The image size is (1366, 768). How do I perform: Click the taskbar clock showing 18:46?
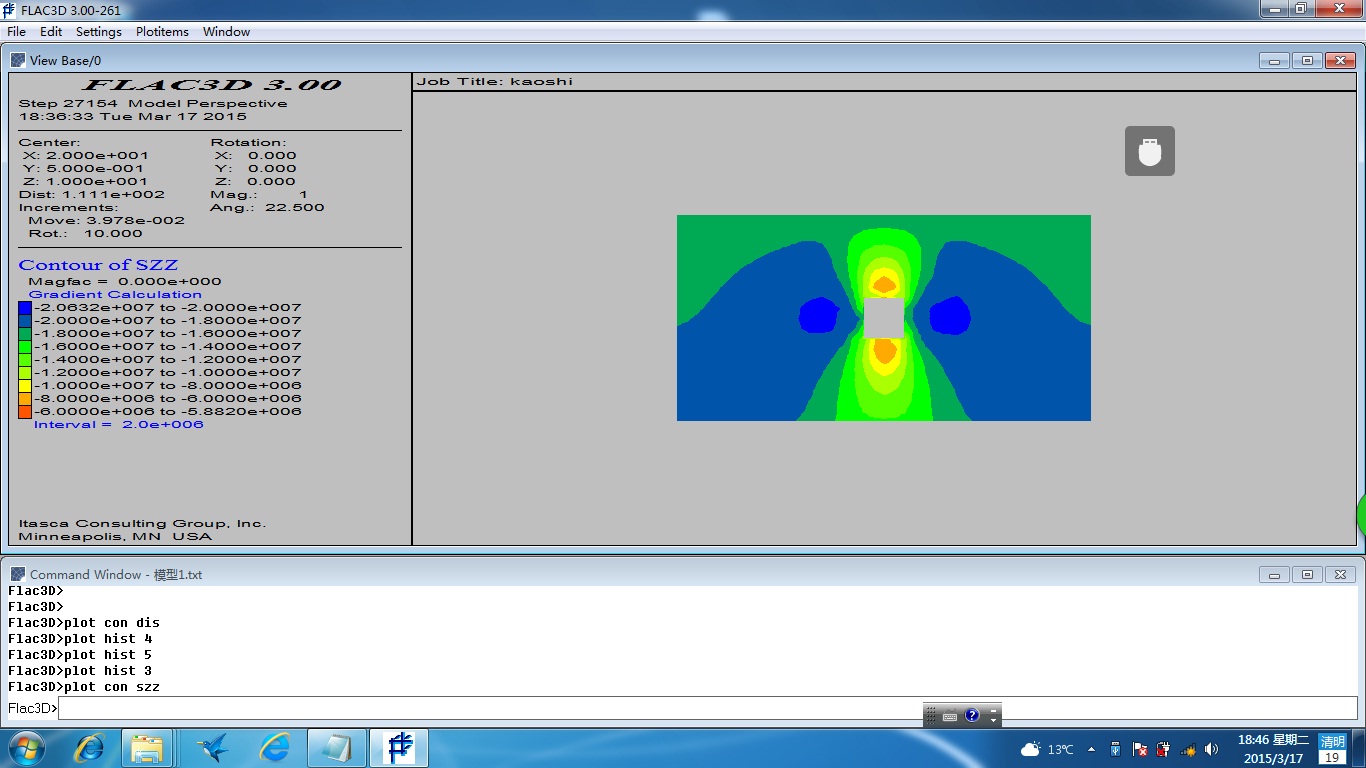tap(1273, 749)
